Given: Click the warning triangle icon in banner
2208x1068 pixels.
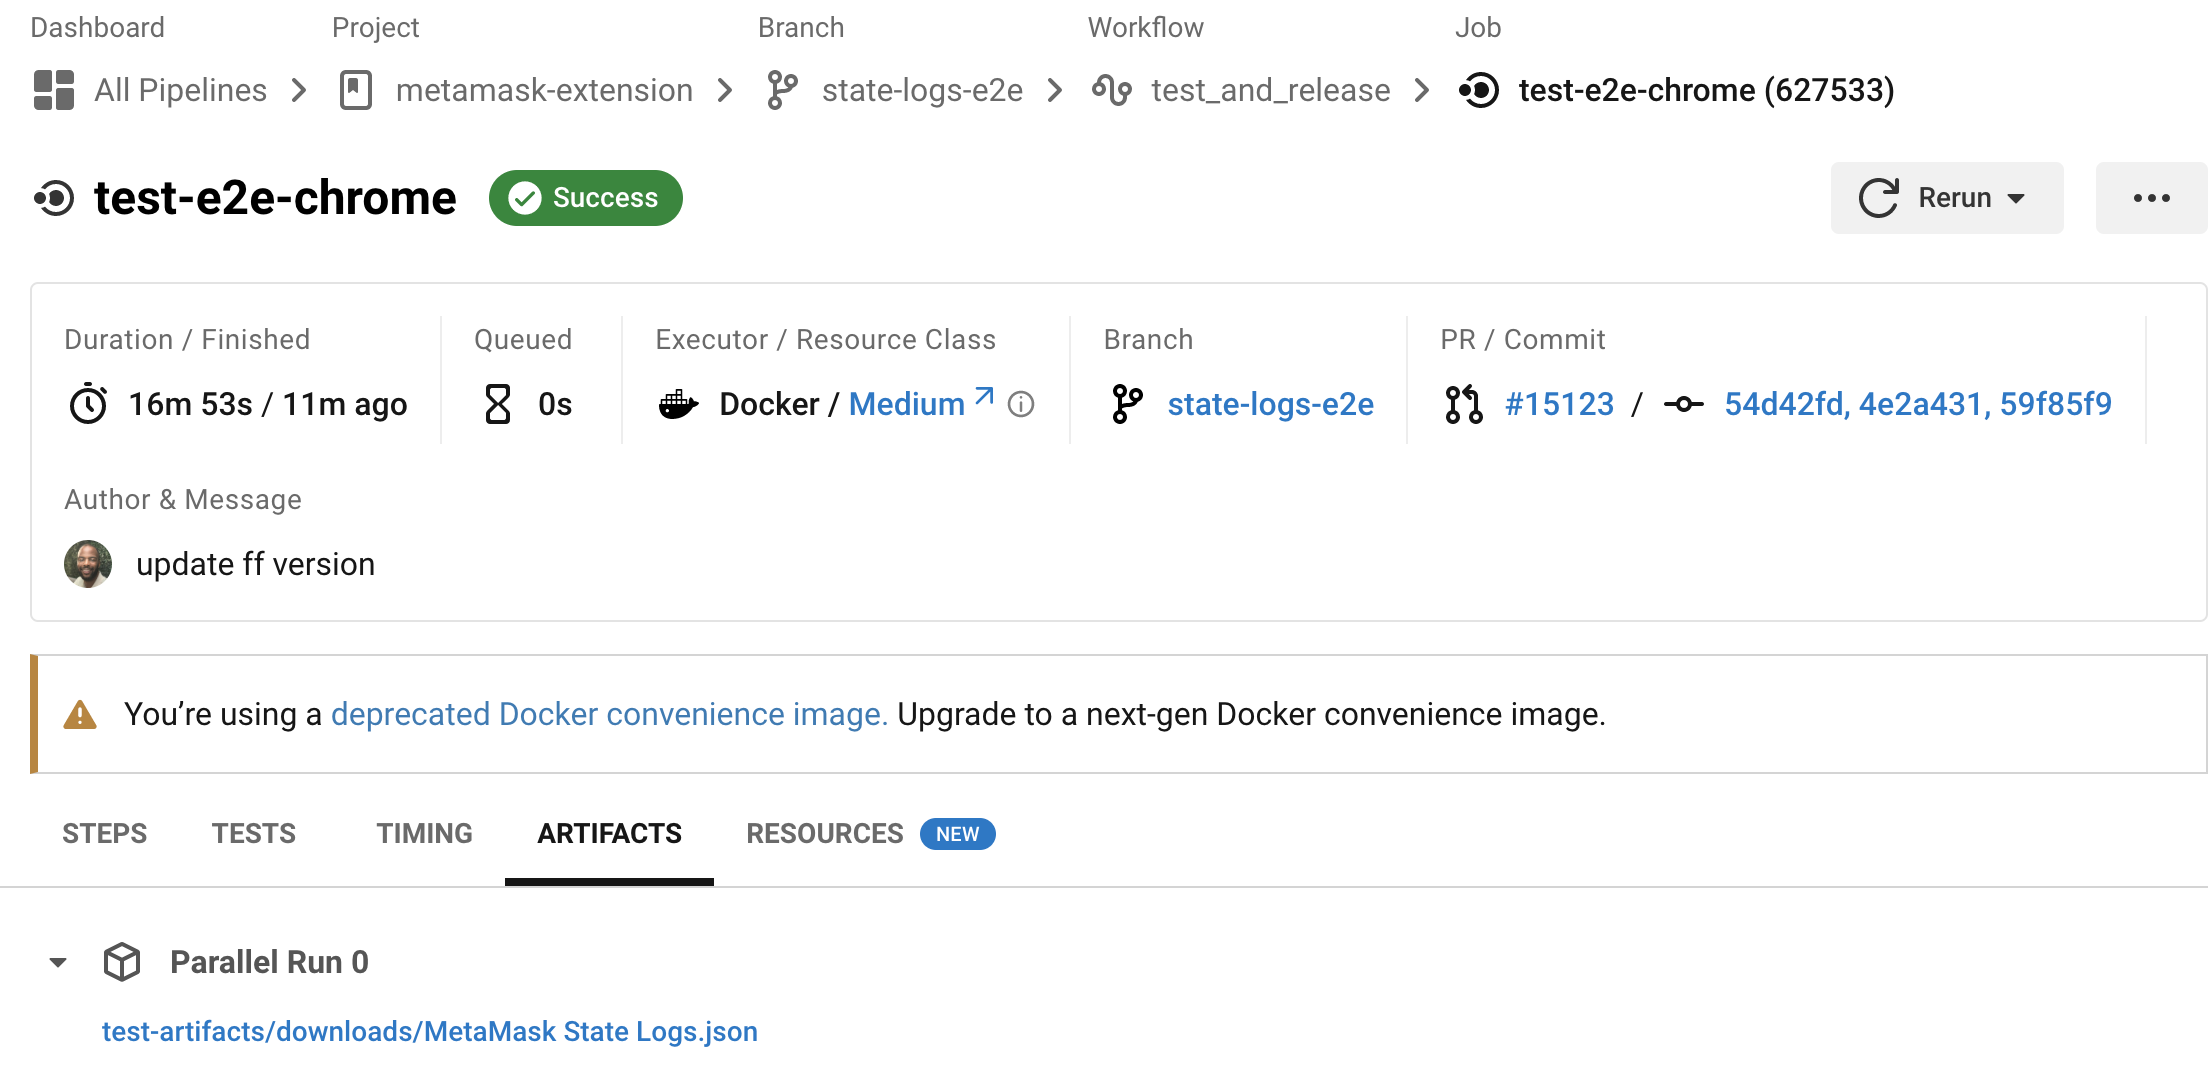Looking at the screenshot, I should (x=80, y=714).
